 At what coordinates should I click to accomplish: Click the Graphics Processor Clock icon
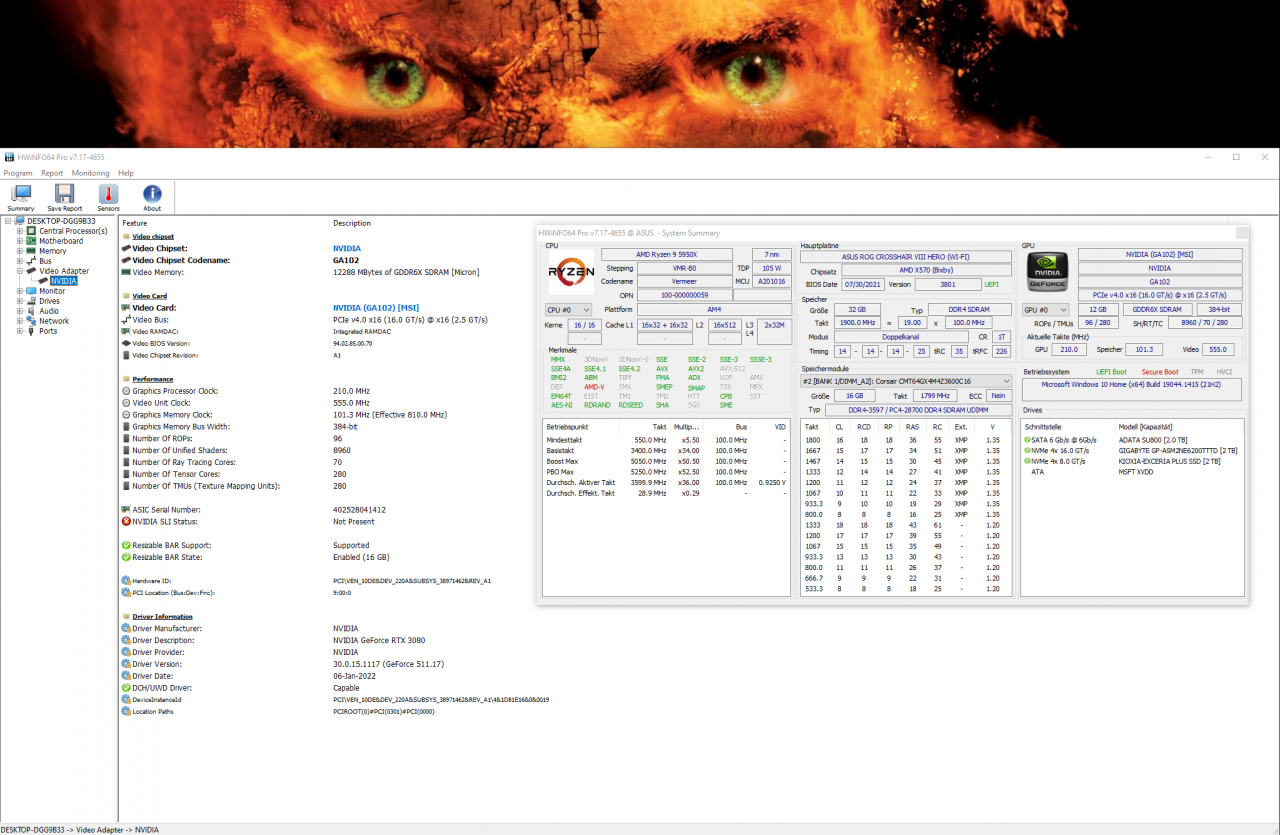[126, 391]
